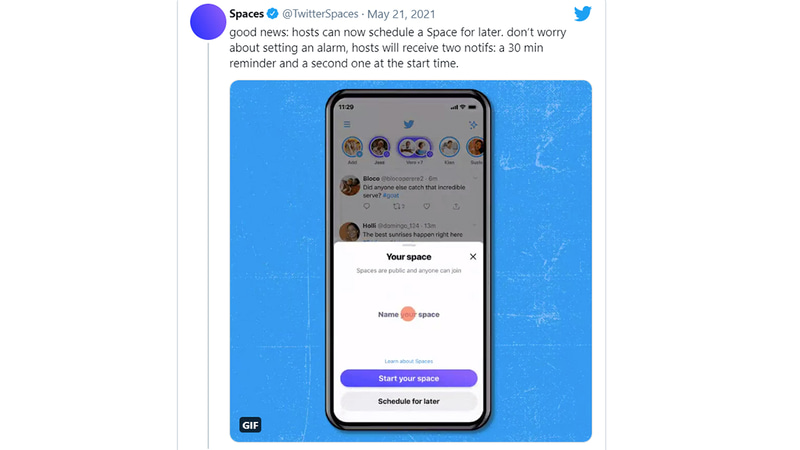Click the Start your space button

point(408,378)
